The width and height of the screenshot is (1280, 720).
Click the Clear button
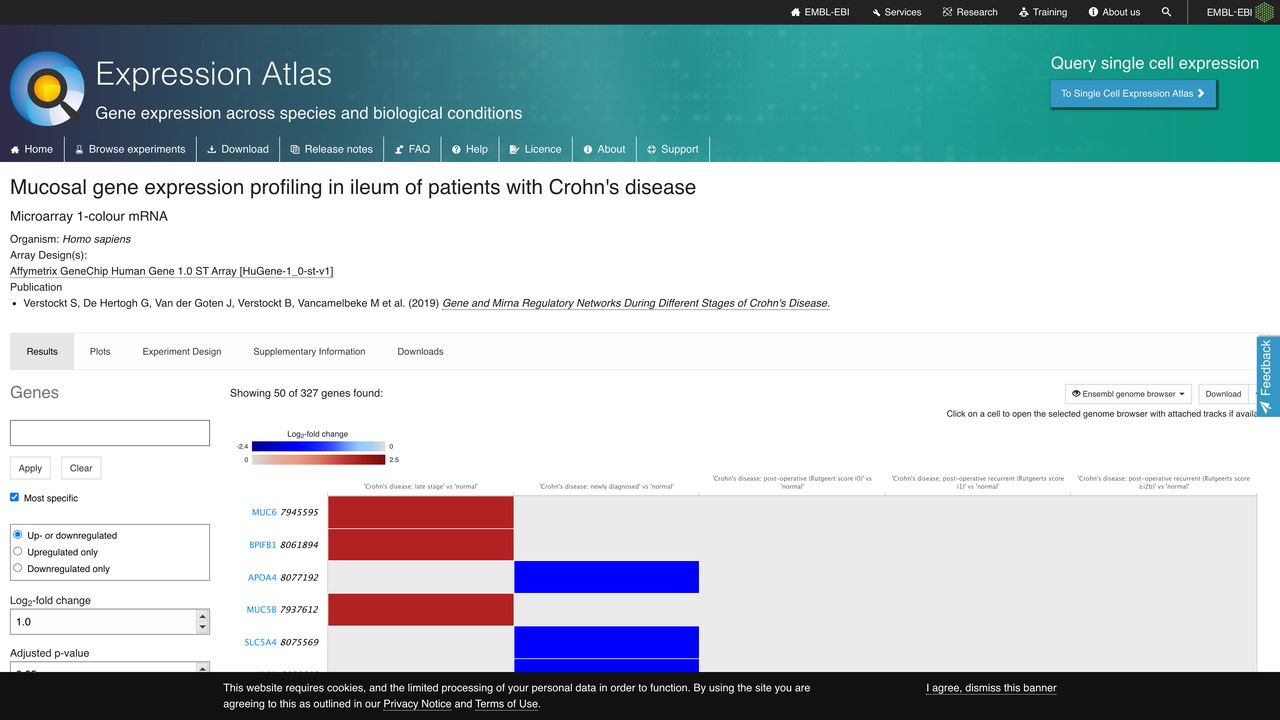(81, 468)
